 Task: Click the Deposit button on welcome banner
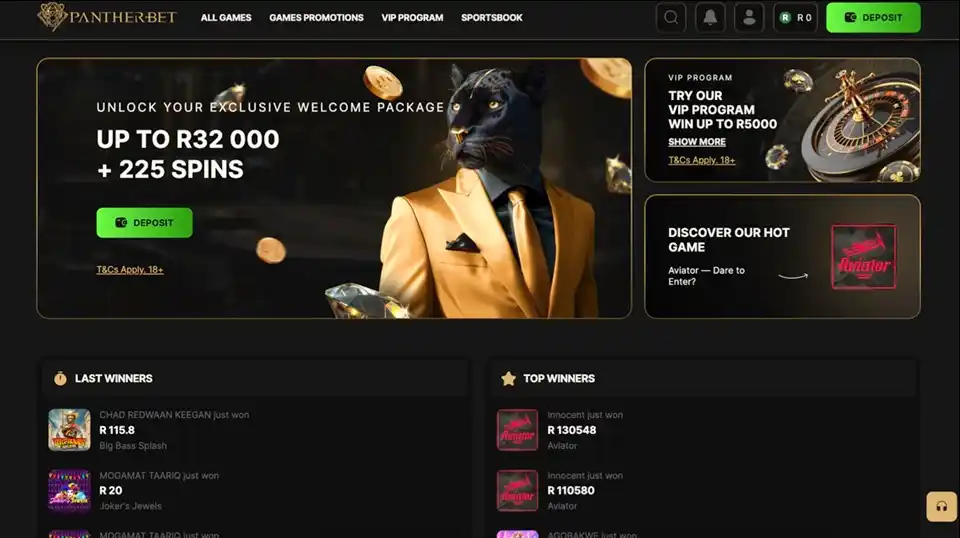144,223
